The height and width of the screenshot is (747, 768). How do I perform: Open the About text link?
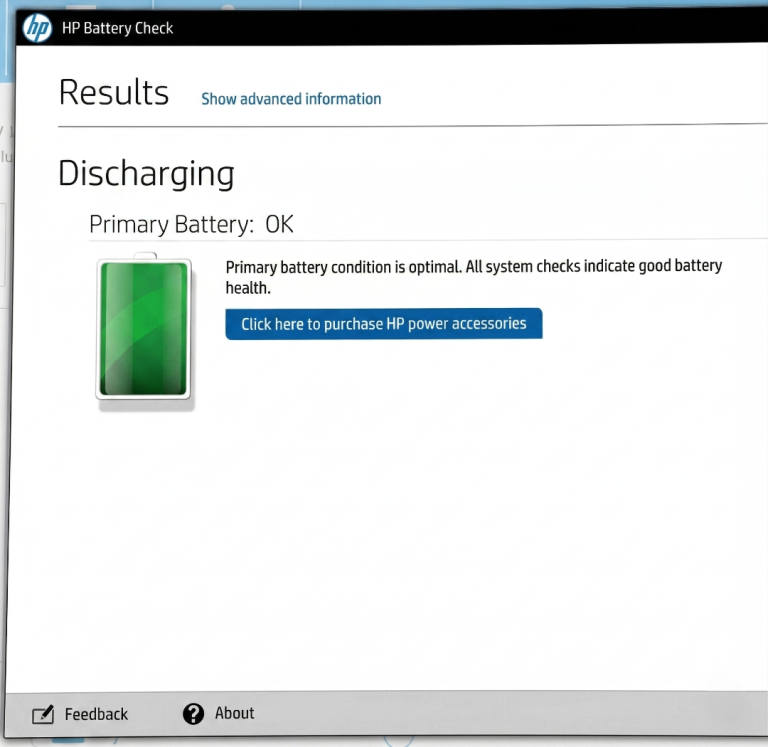(234, 713)
